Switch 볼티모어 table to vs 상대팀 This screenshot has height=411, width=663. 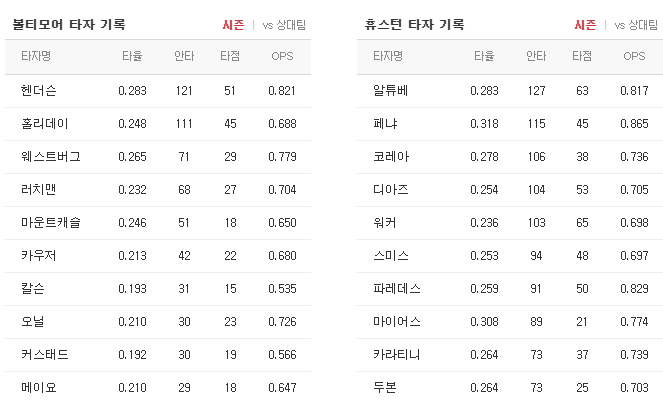284,25
